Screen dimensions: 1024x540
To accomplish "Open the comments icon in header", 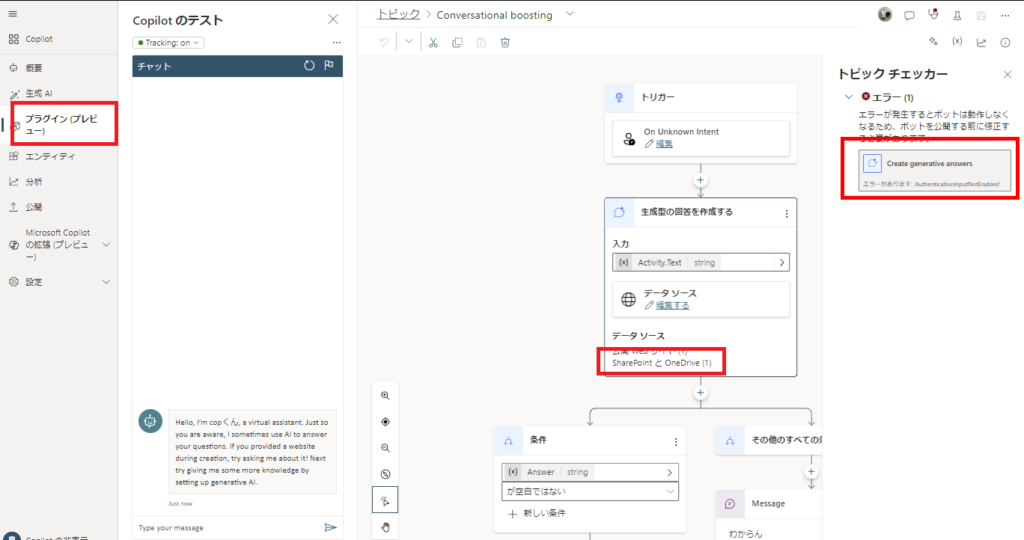I will click(909, 16).
